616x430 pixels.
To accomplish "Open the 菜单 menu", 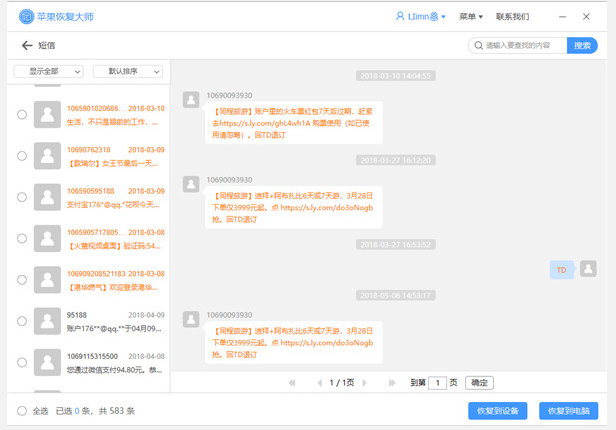I will (470, 17).
